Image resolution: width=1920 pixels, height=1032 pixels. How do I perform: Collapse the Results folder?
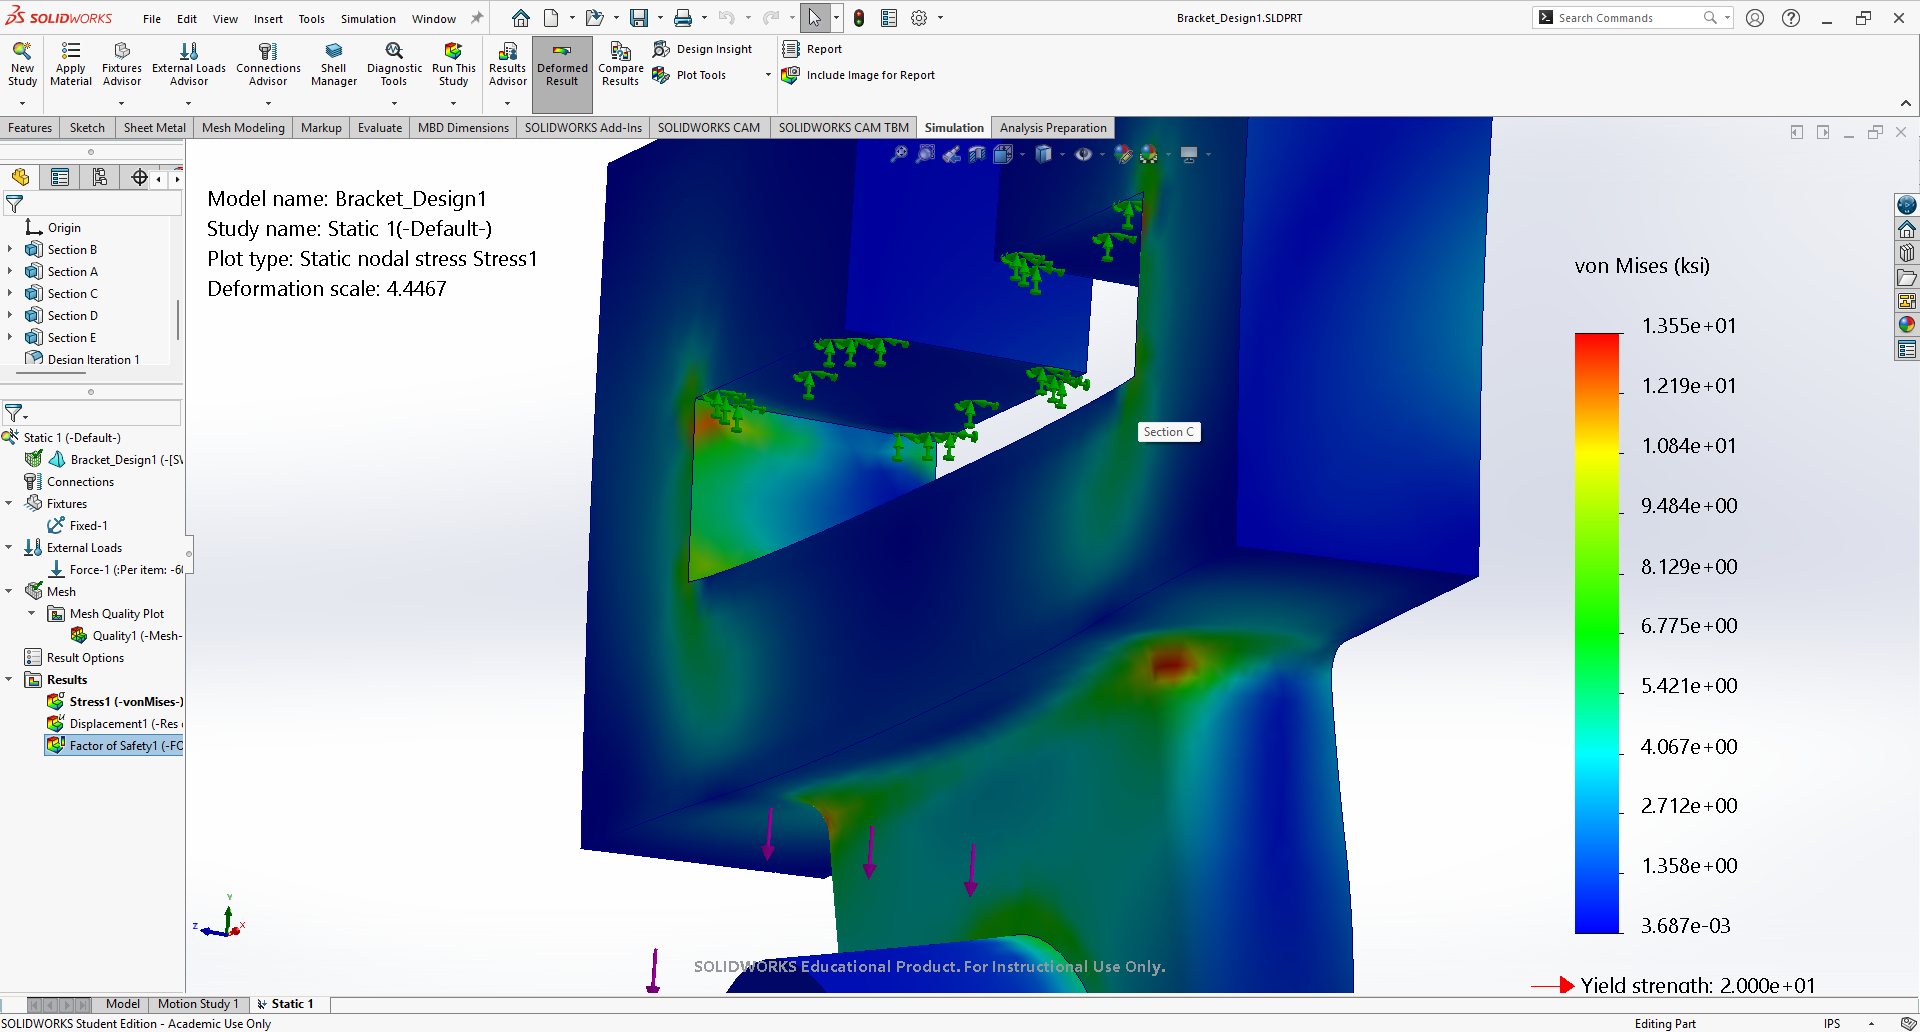pos(10,680)
